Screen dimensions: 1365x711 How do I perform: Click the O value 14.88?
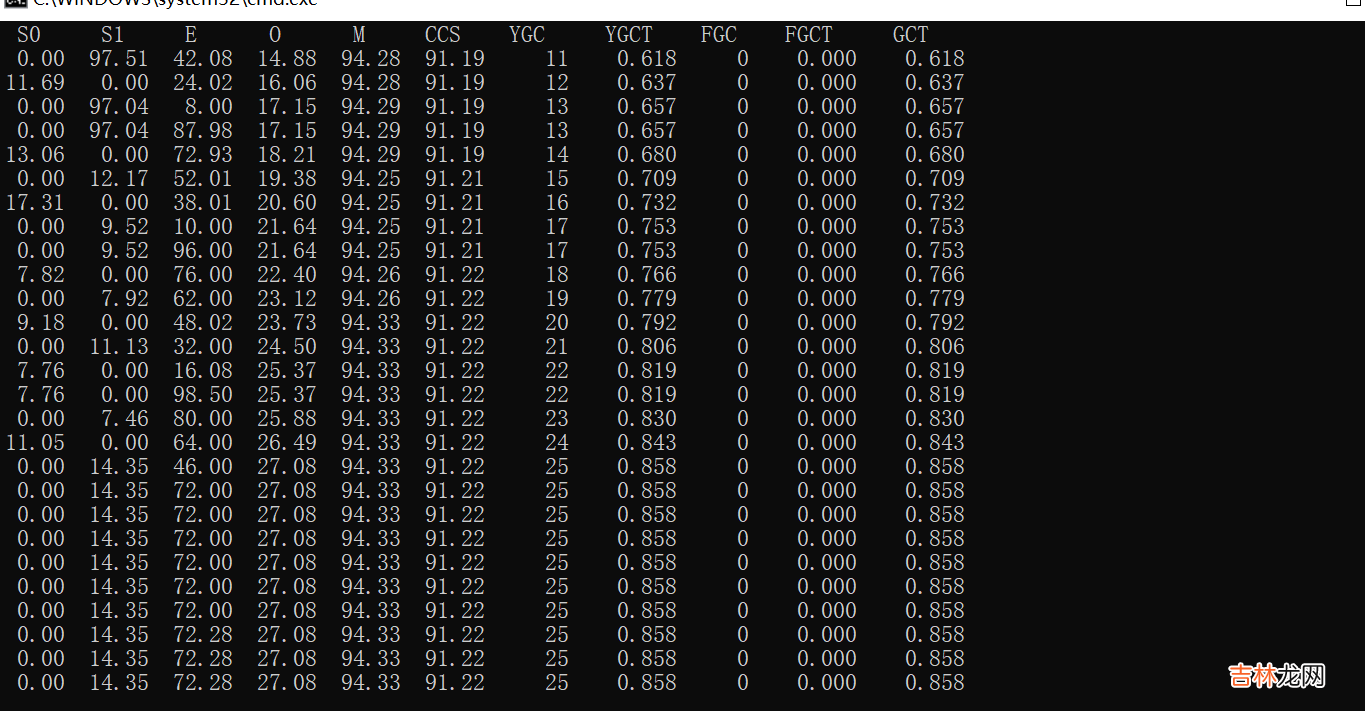pyautogui.click(x=286, y=59)
